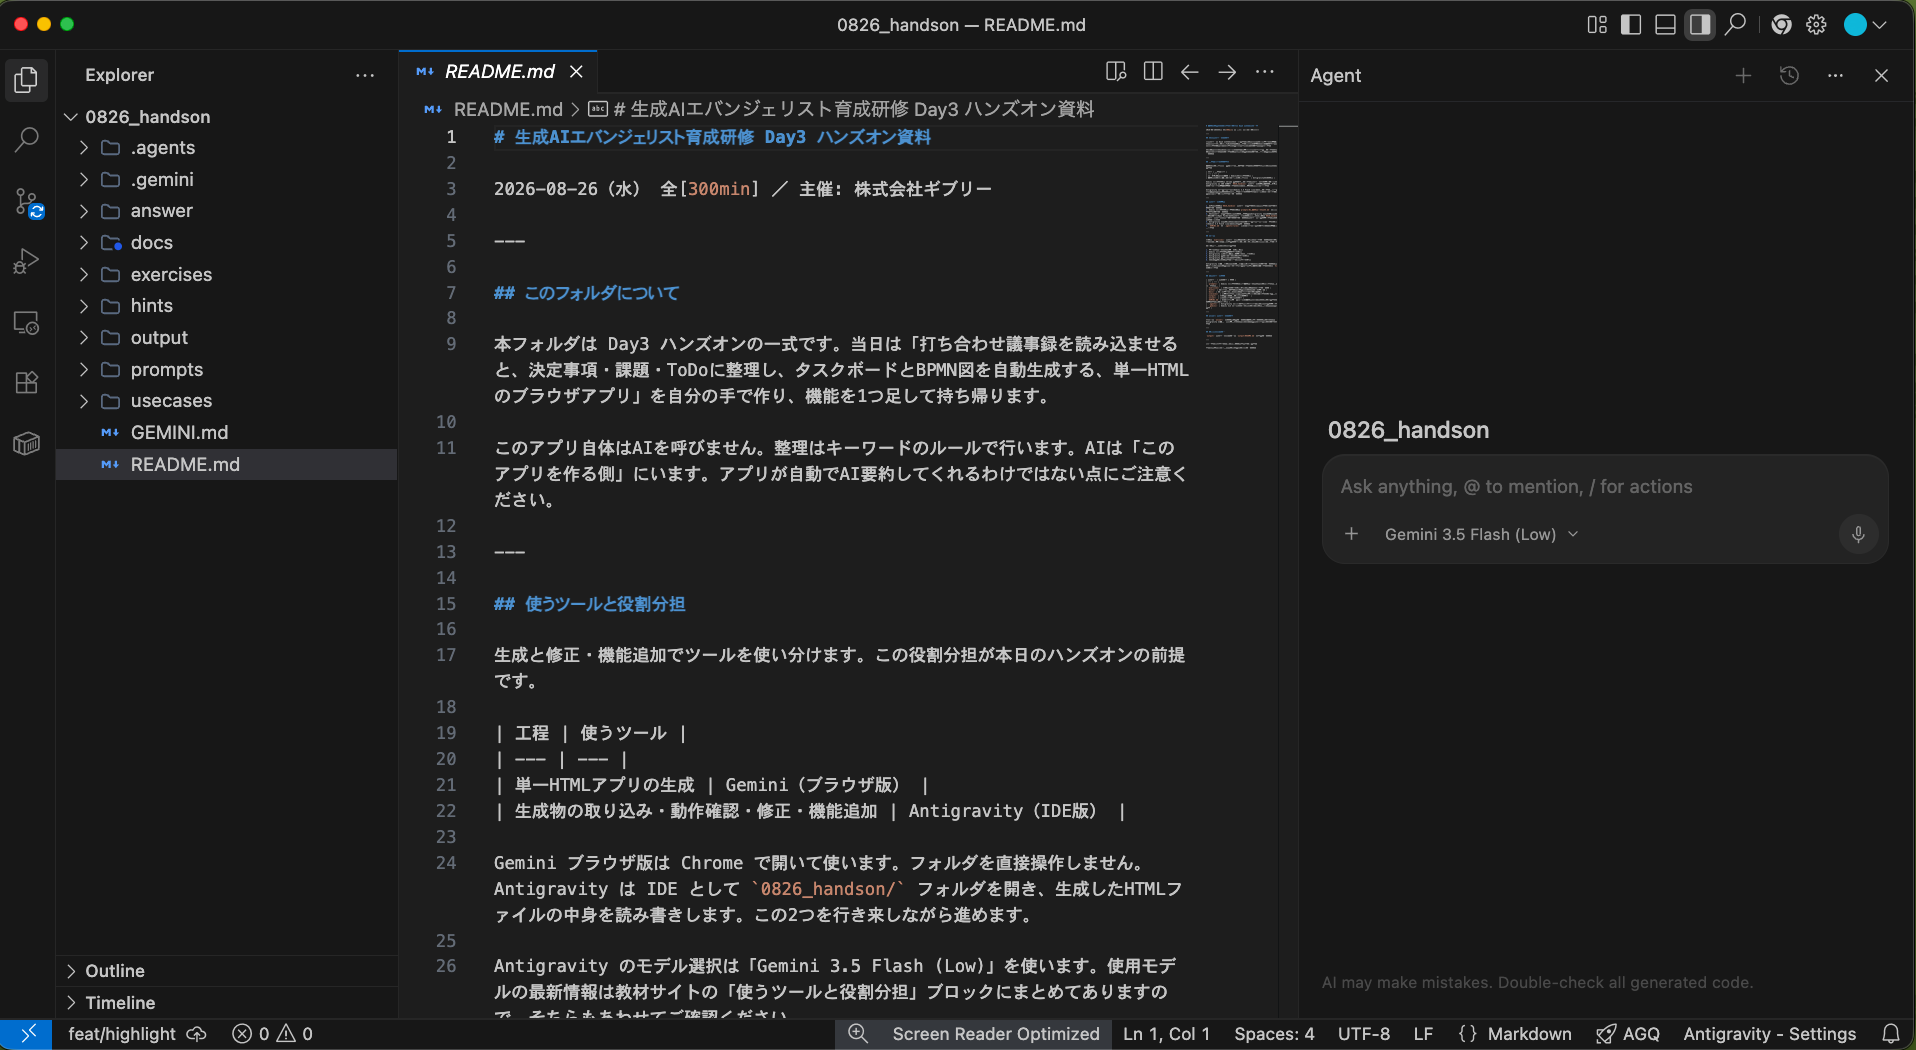Screen dimensions: 1916x1050
Task: Open AGQ status bar item
Action: click(1628, 1034)
